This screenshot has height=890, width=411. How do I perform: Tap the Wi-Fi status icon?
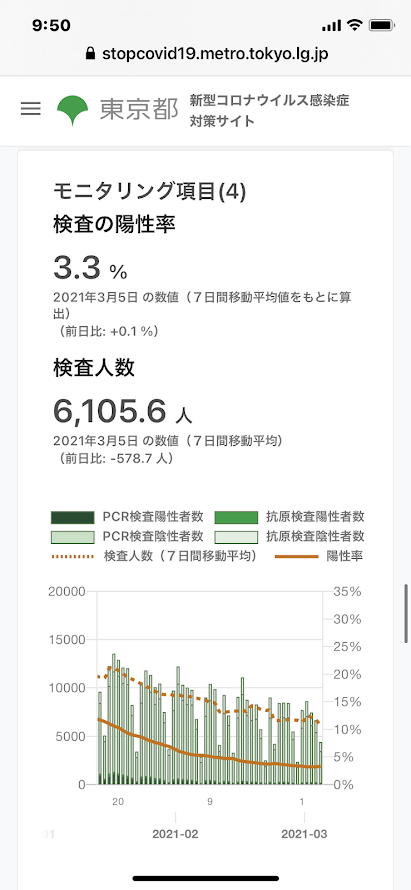point(355,26)
